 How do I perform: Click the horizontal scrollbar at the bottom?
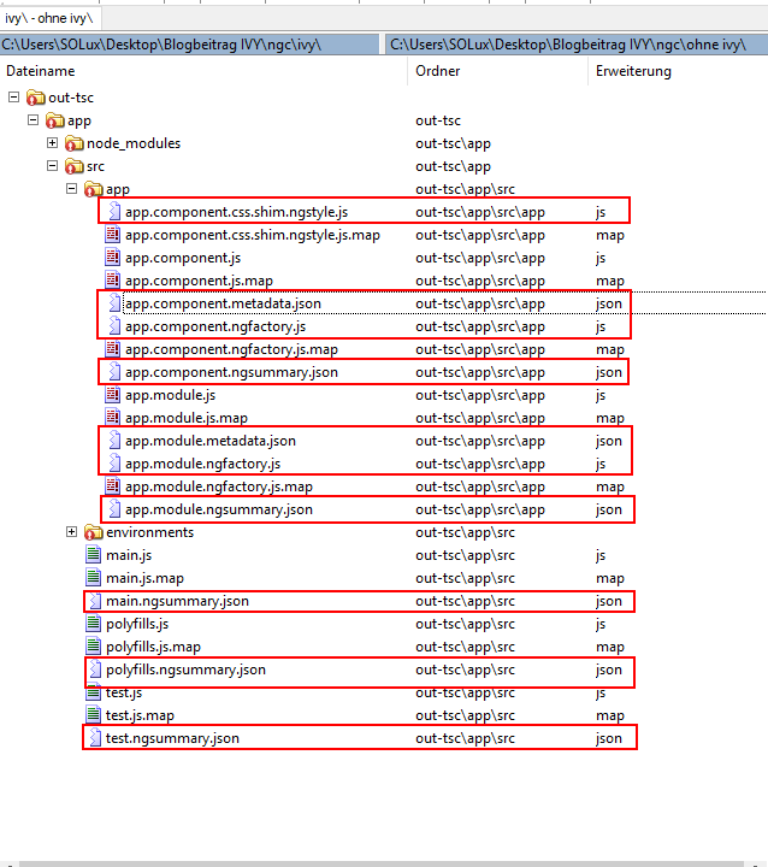point(384,864)
